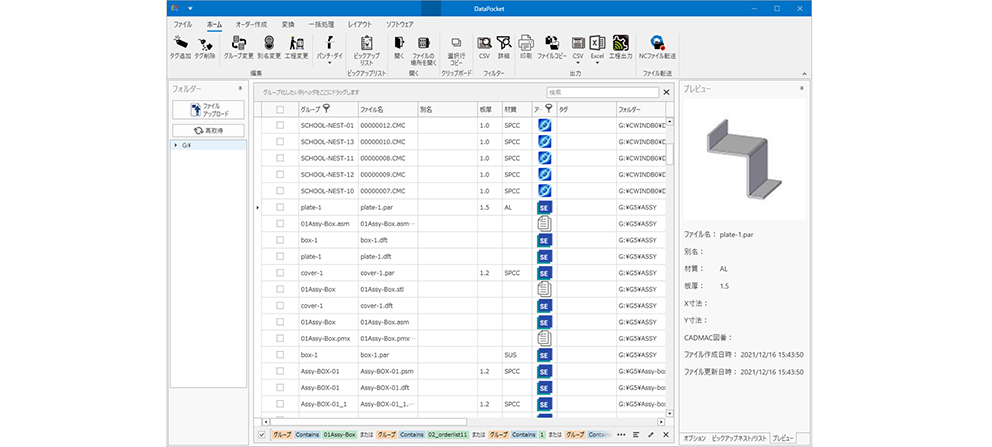Switch to the ソフトウェア tab

pyautogui.click(x=400, y=24)
